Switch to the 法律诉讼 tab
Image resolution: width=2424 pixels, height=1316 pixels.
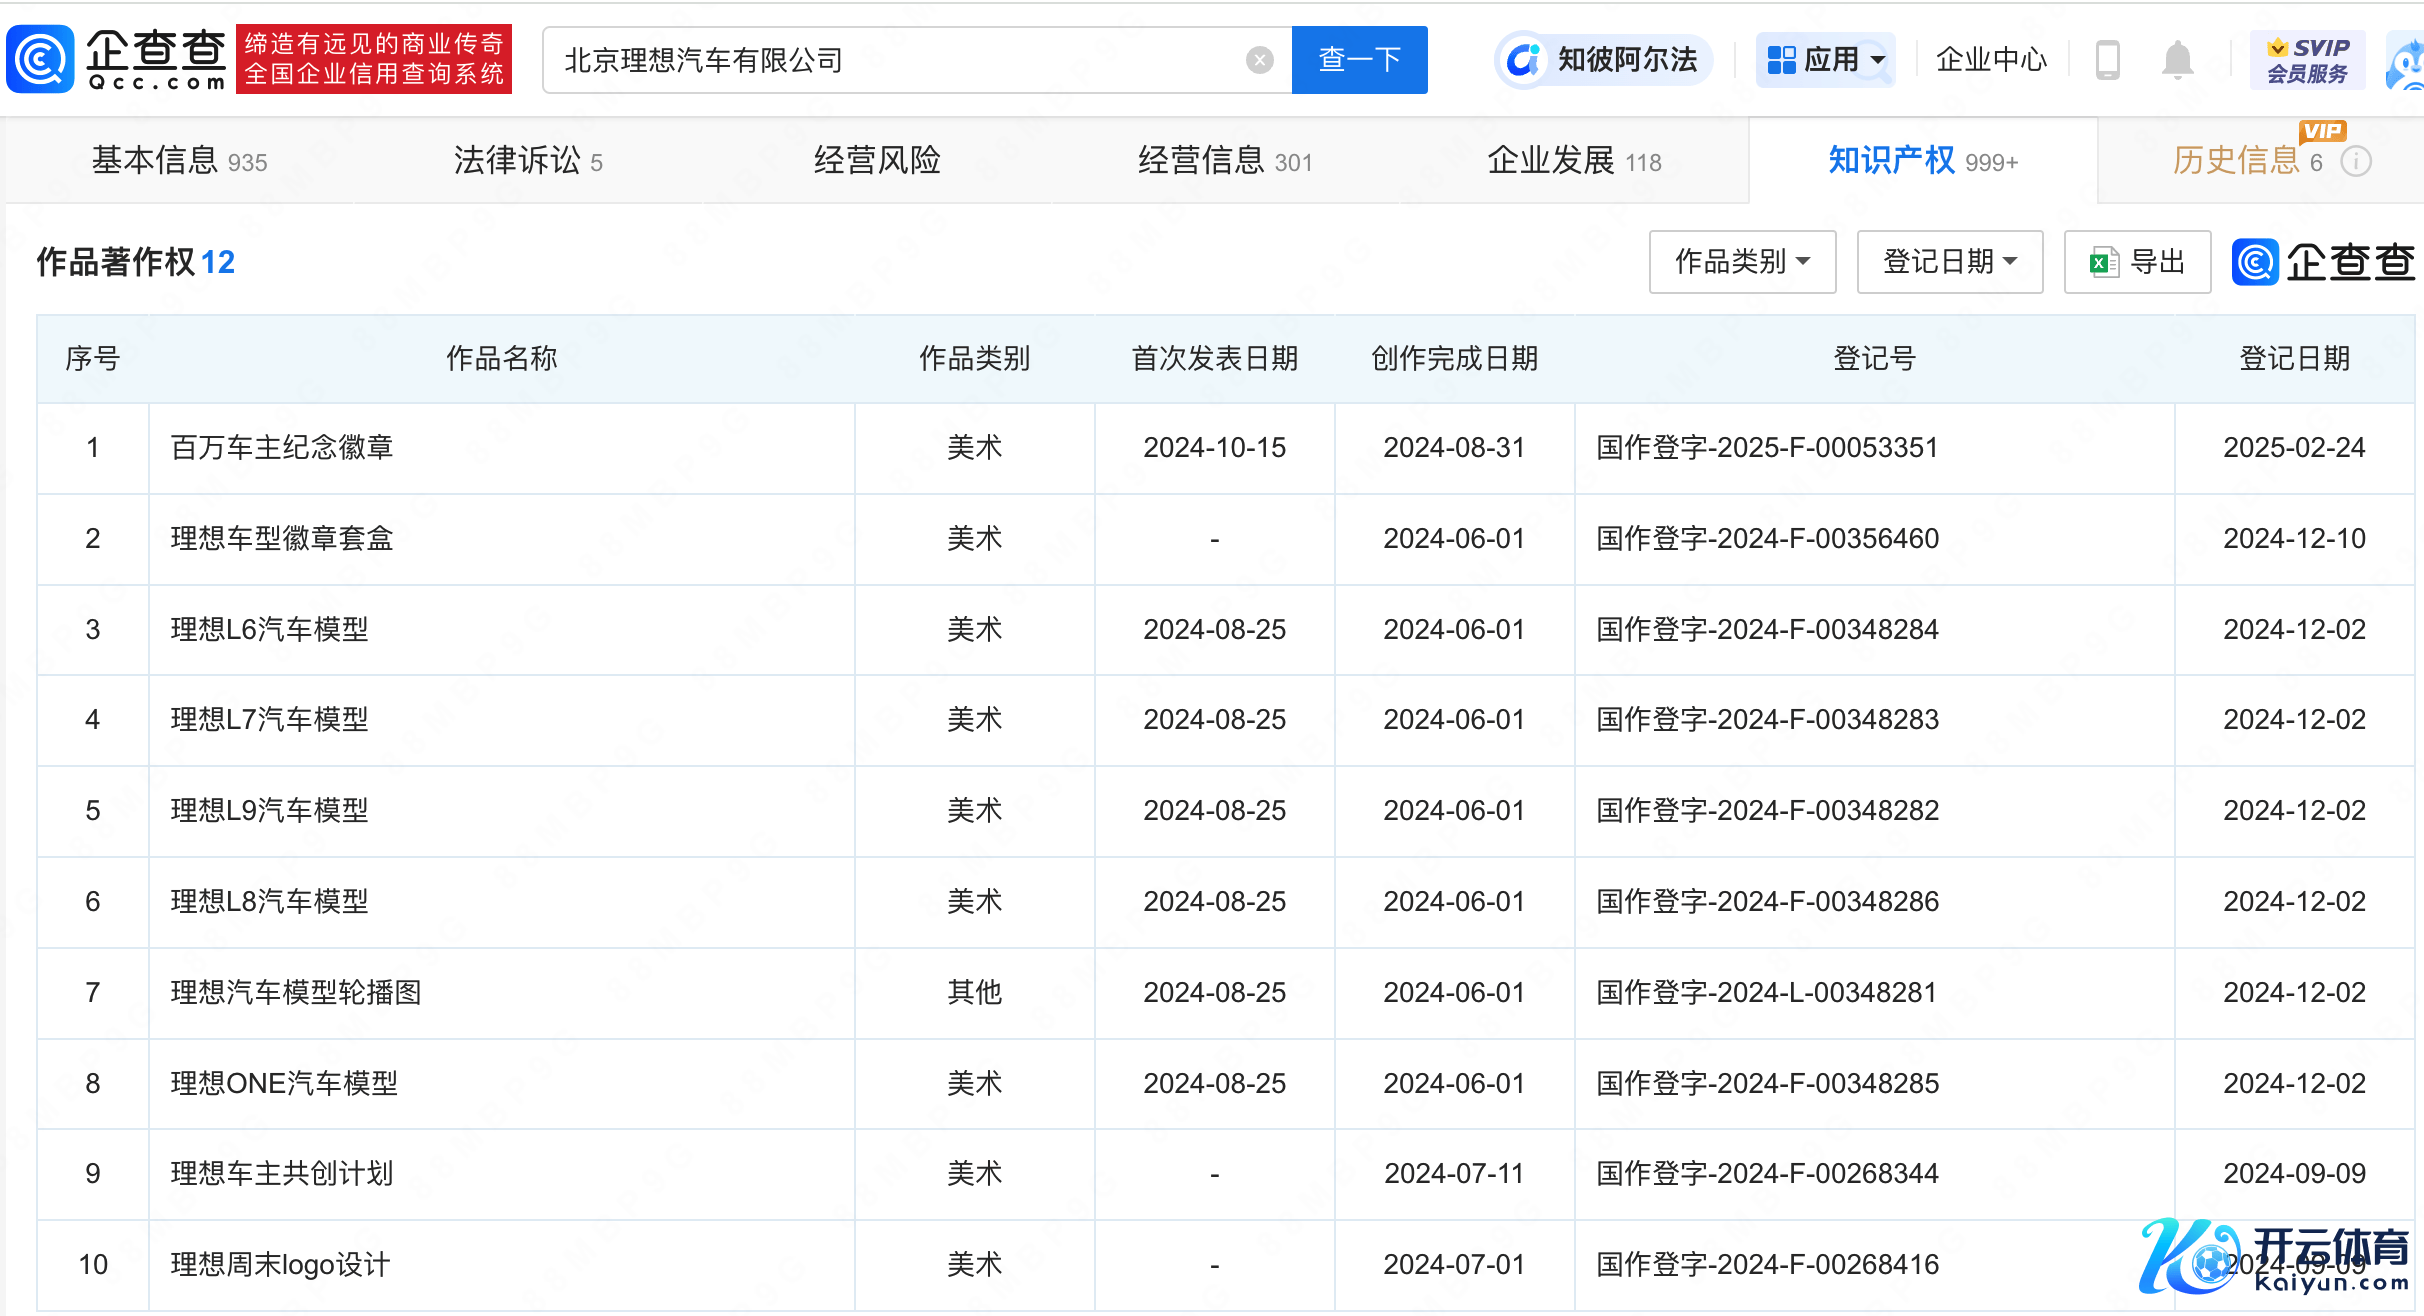point(527,160)
